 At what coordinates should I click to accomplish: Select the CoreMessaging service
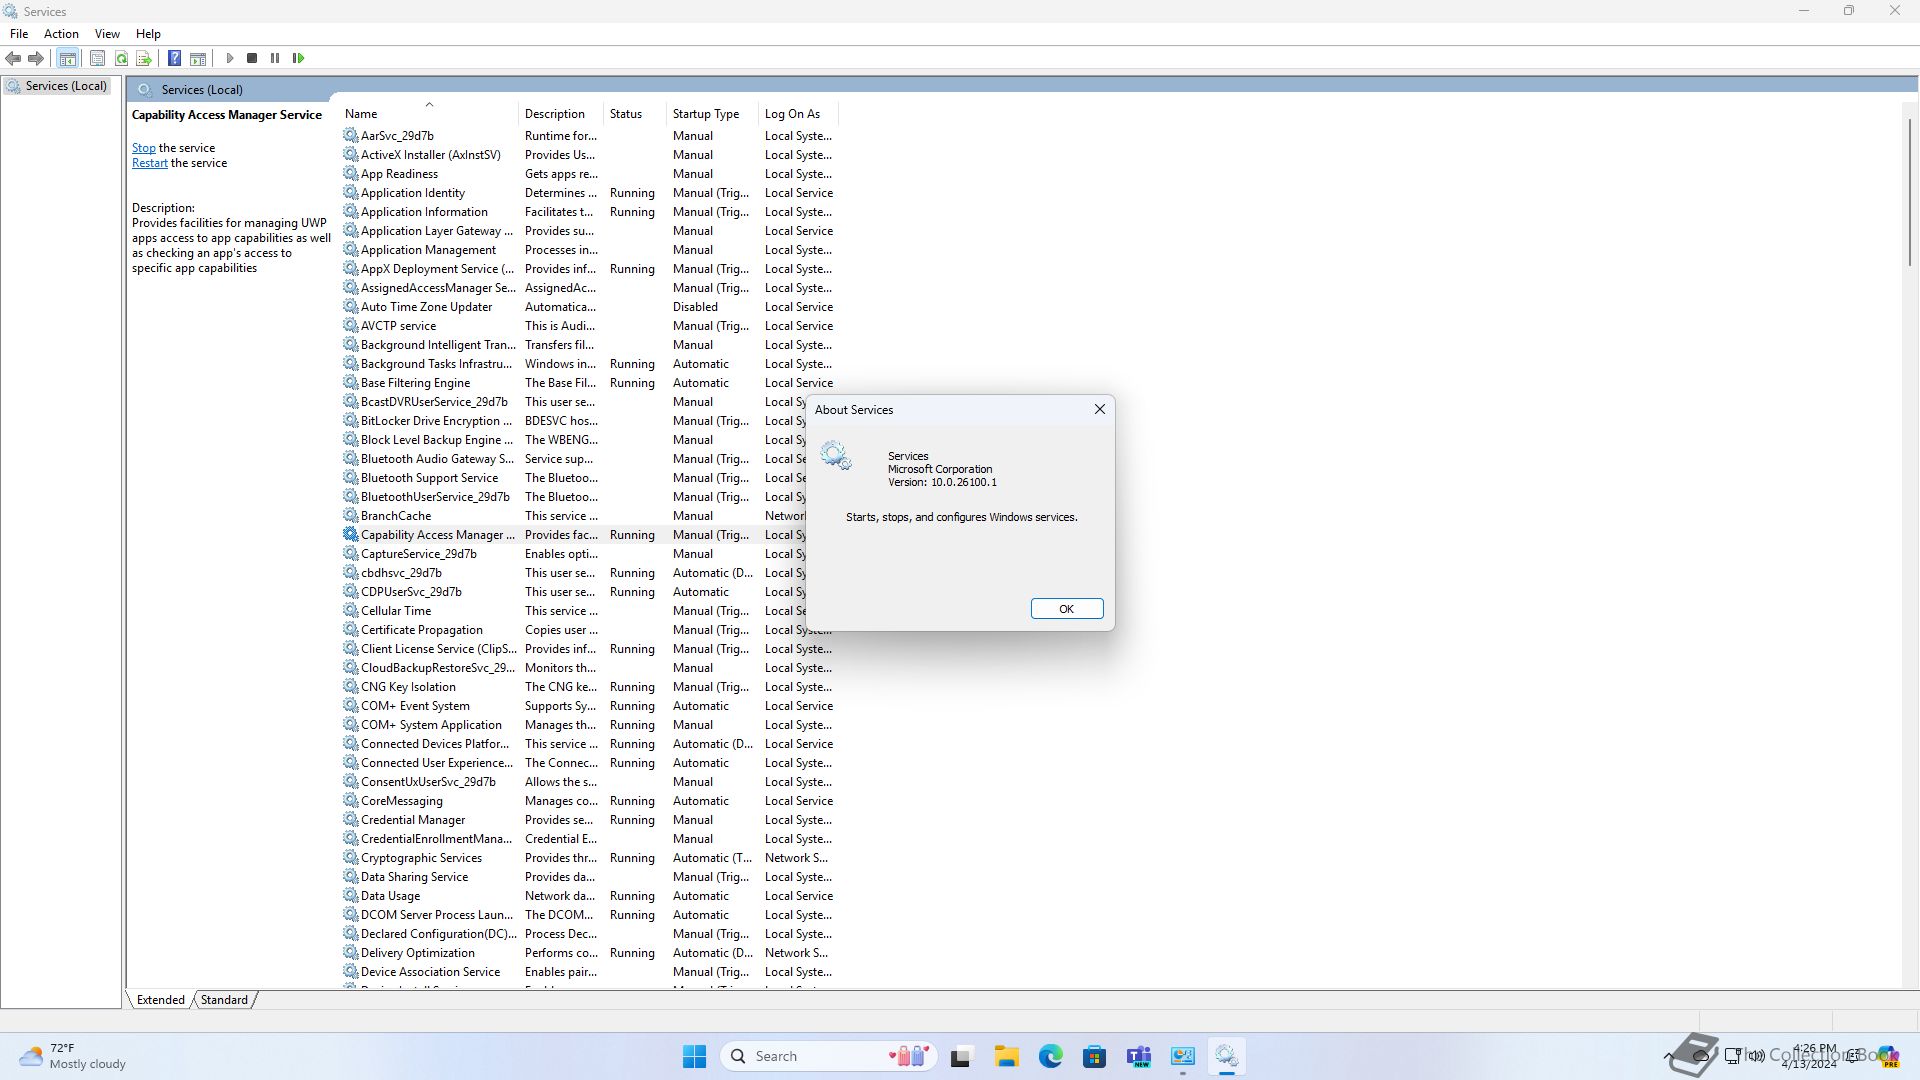(588, 800)
